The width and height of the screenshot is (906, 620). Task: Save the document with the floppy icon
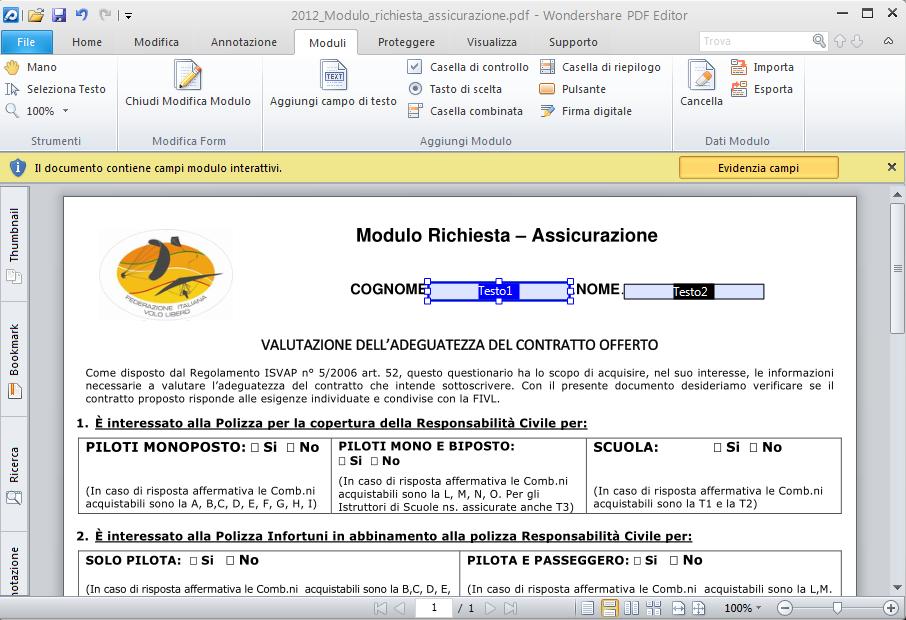pyautogui.click(x=59, y=15)
